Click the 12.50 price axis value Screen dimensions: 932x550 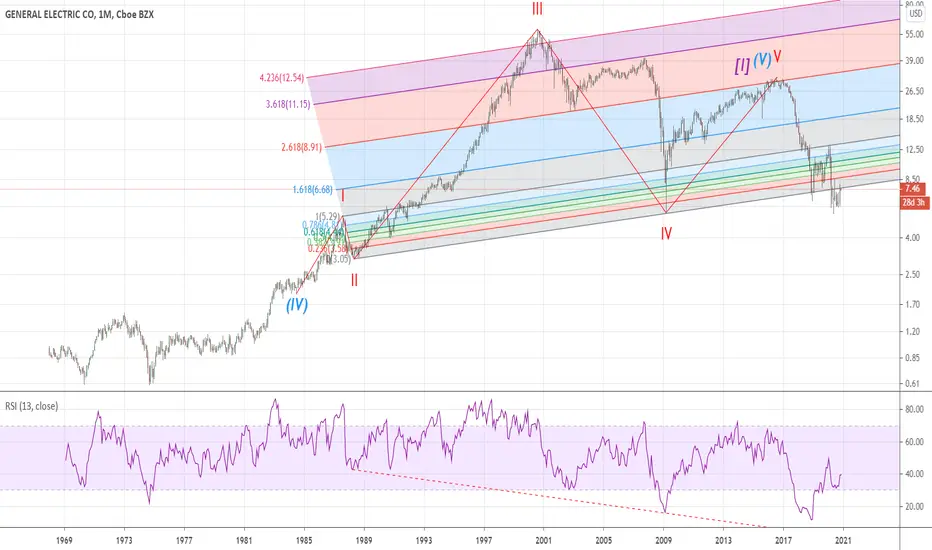(914, 149)
